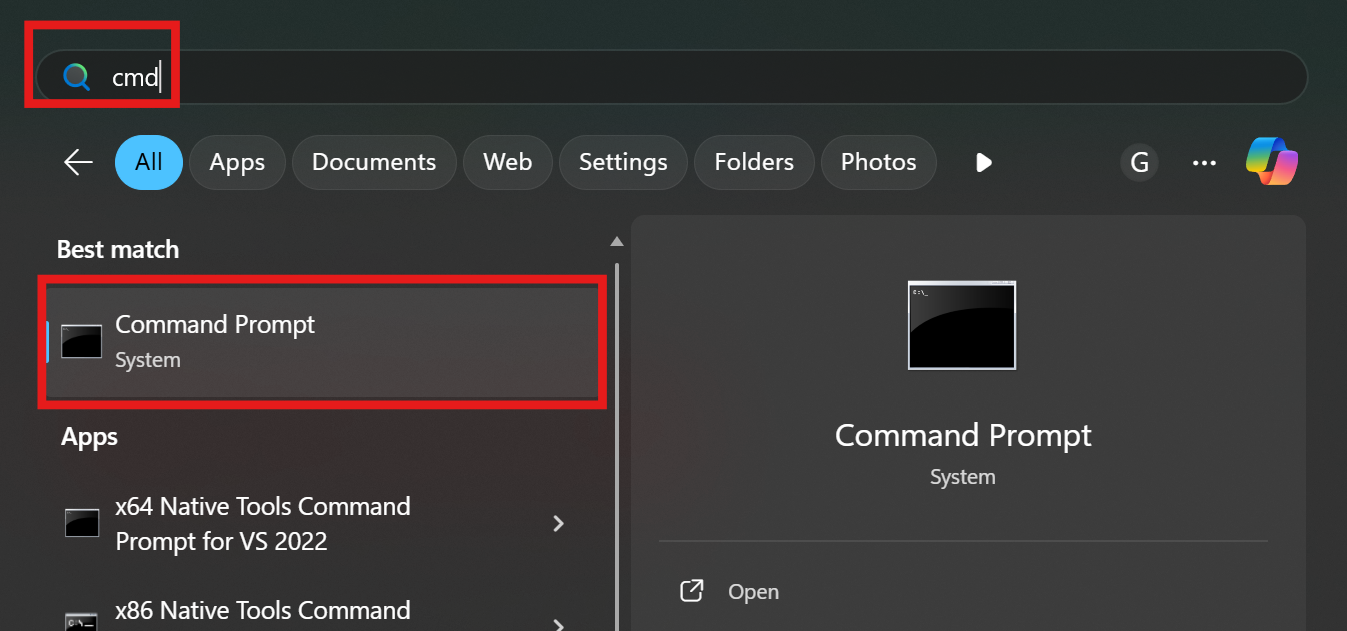Screen dimensions: 1347x631
Task: Select the All filter tab
Action: [149, 162]
